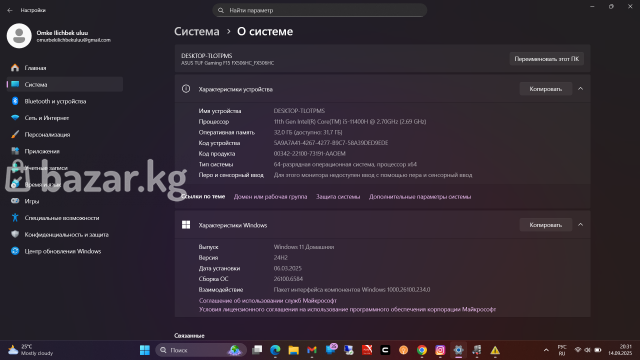Click the Settings gear taskbar icon
640x360 pixels.
pos(458,350)
